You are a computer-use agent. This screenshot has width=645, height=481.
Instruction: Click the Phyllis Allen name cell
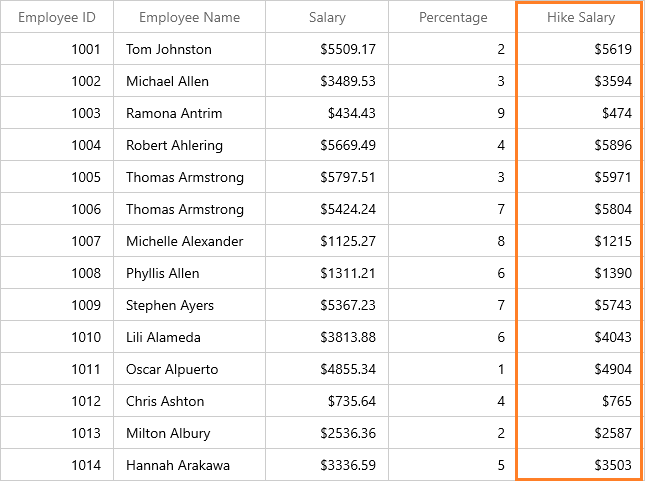(163, 273)
